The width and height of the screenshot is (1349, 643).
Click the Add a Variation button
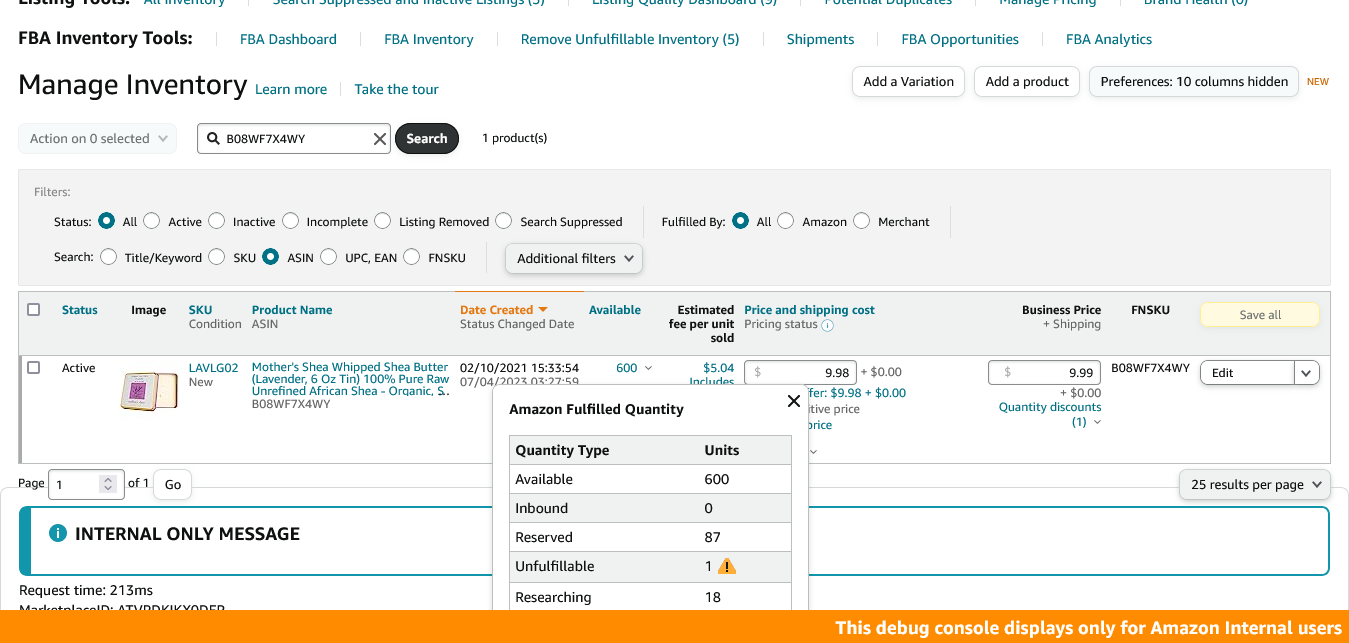(x=909, y=82)
